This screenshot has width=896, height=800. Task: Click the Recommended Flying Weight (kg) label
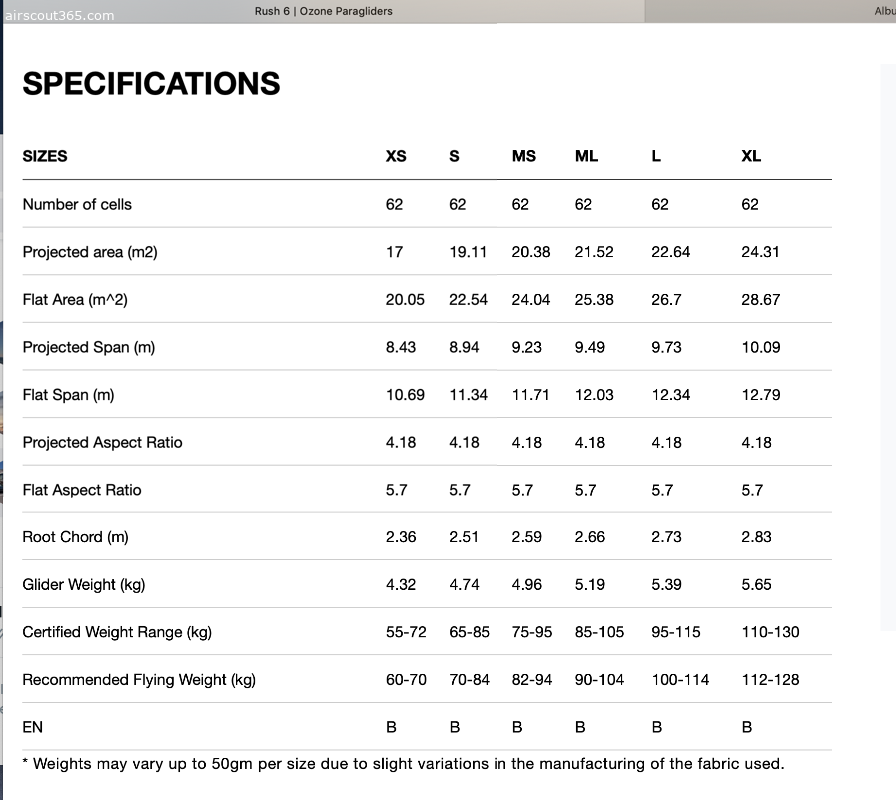(139, 679)
